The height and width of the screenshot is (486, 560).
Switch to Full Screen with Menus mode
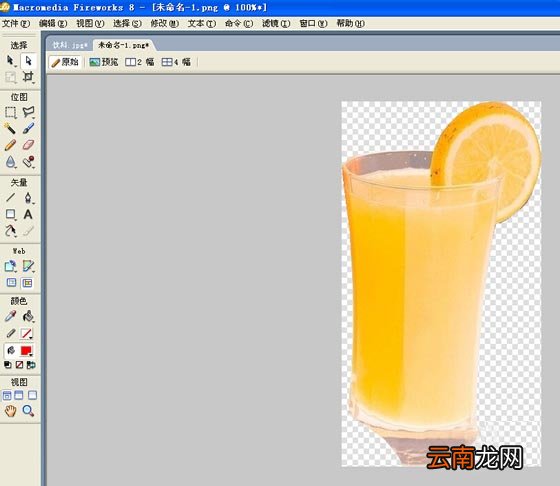click(x=19, y=395)
